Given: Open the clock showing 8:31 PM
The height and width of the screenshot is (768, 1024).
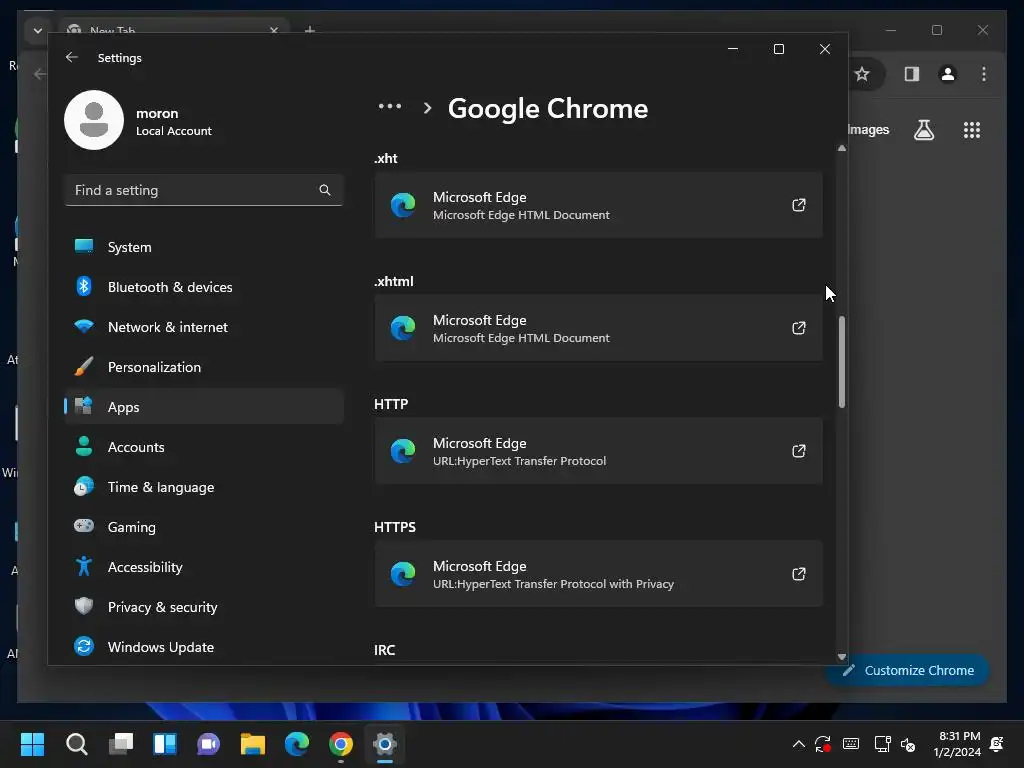Looking at the screenshot, I should pos(957,744).
